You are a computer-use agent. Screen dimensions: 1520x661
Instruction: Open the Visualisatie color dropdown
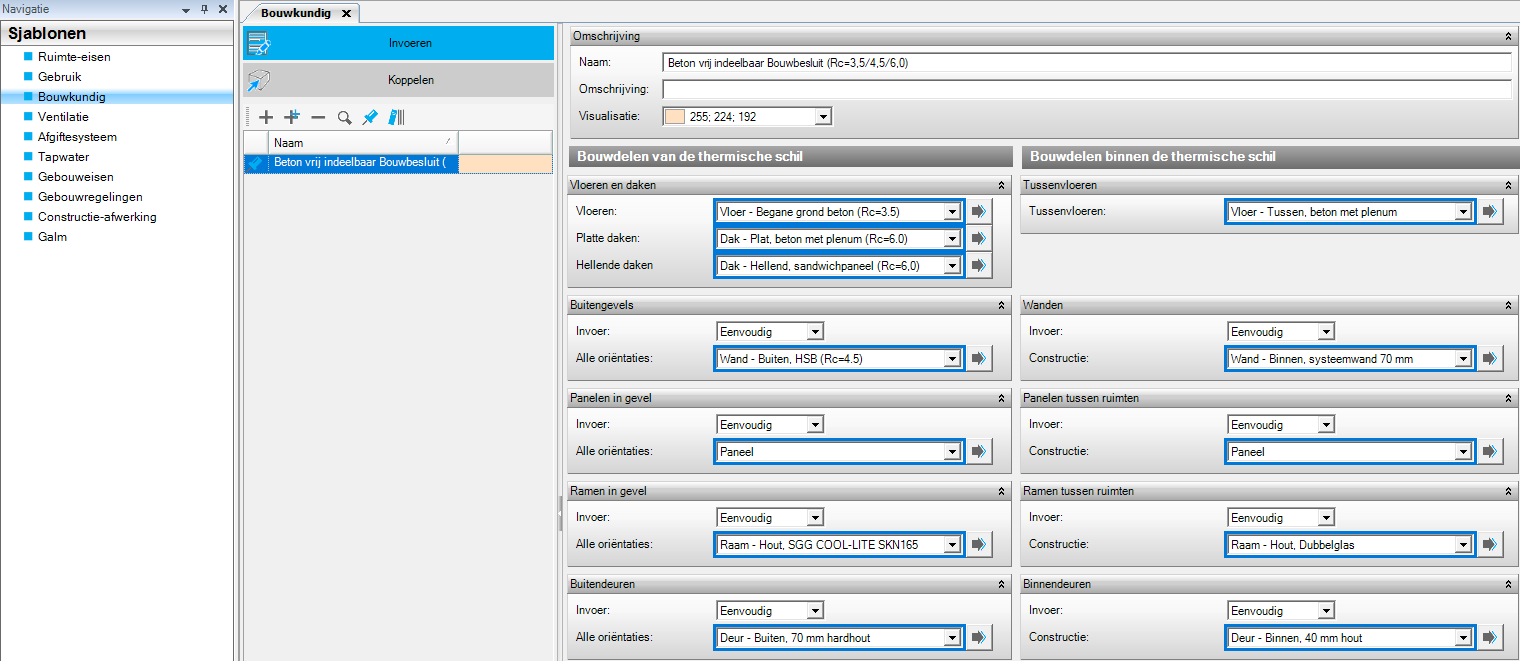(823, 117)
